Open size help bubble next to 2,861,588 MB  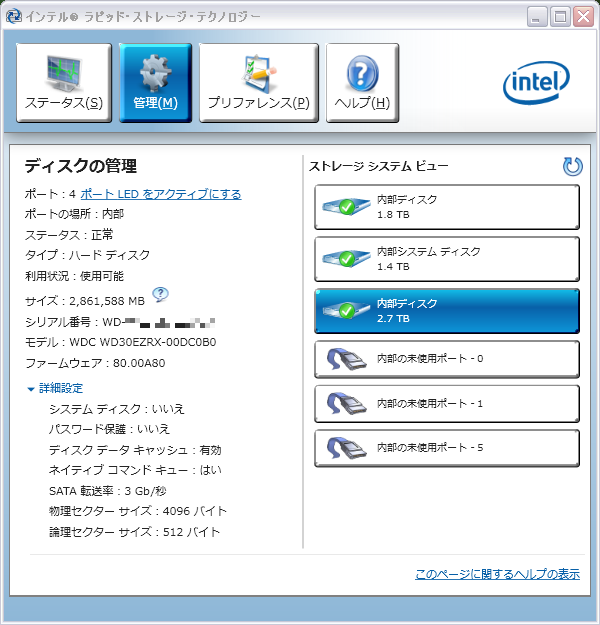click(160, 295)
